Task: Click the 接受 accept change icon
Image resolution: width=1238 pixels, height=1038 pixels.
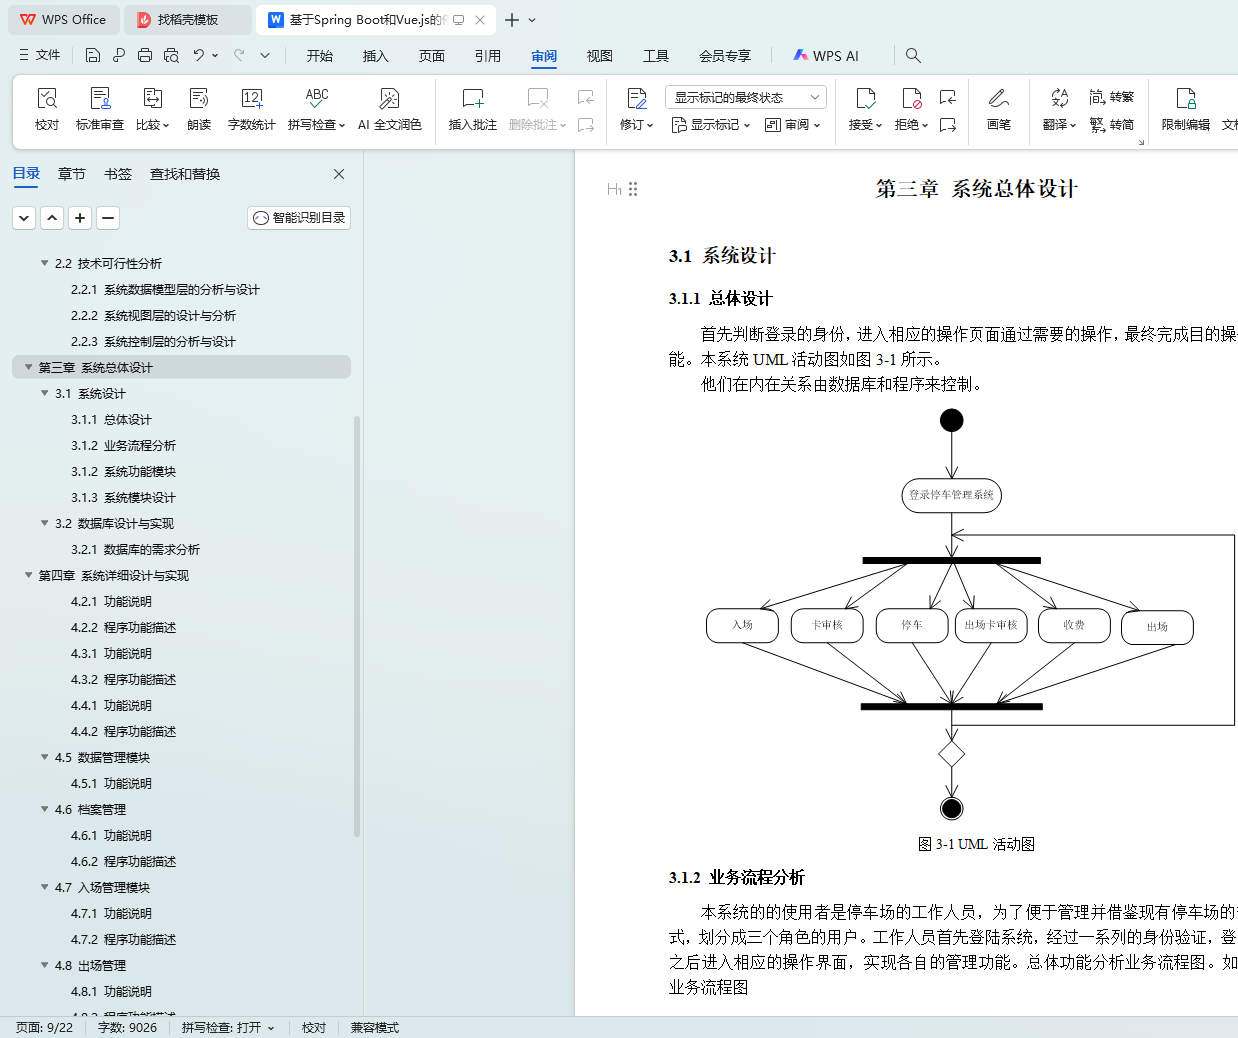Action: pyautogui.click(x=865, y=98)
